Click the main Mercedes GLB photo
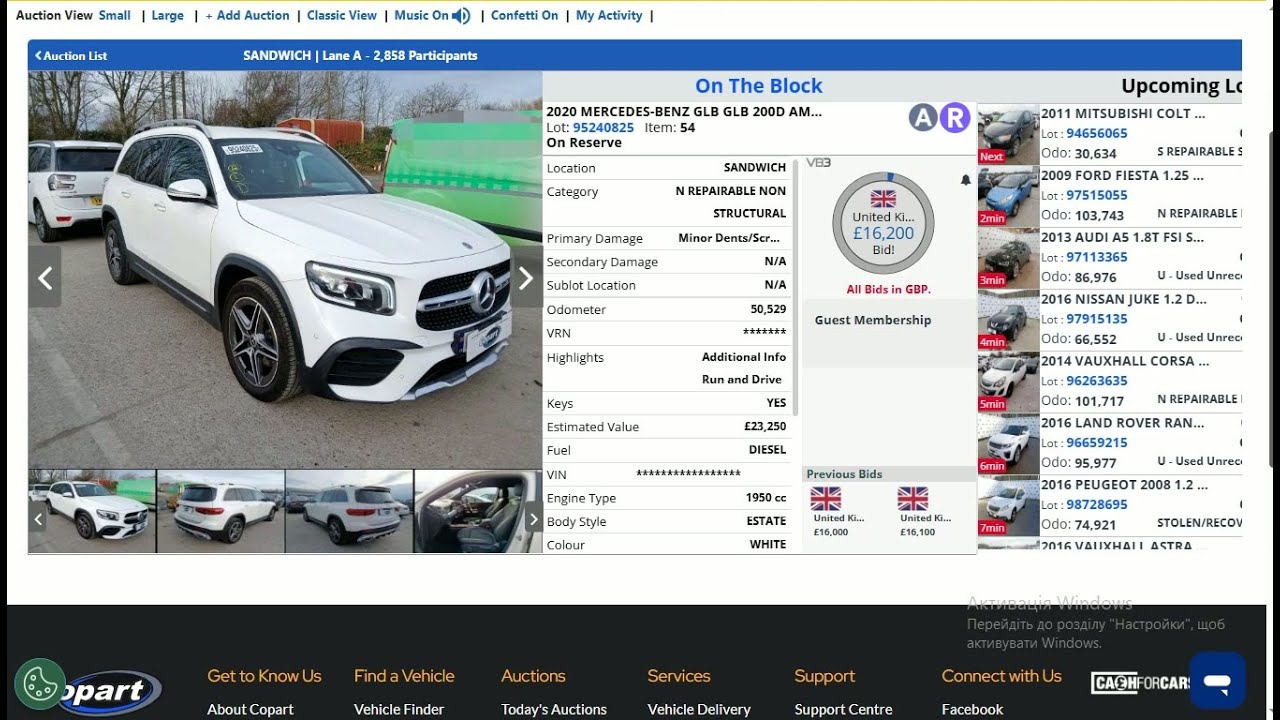The height and width of the screenshot is (720, 1280). 285,270
